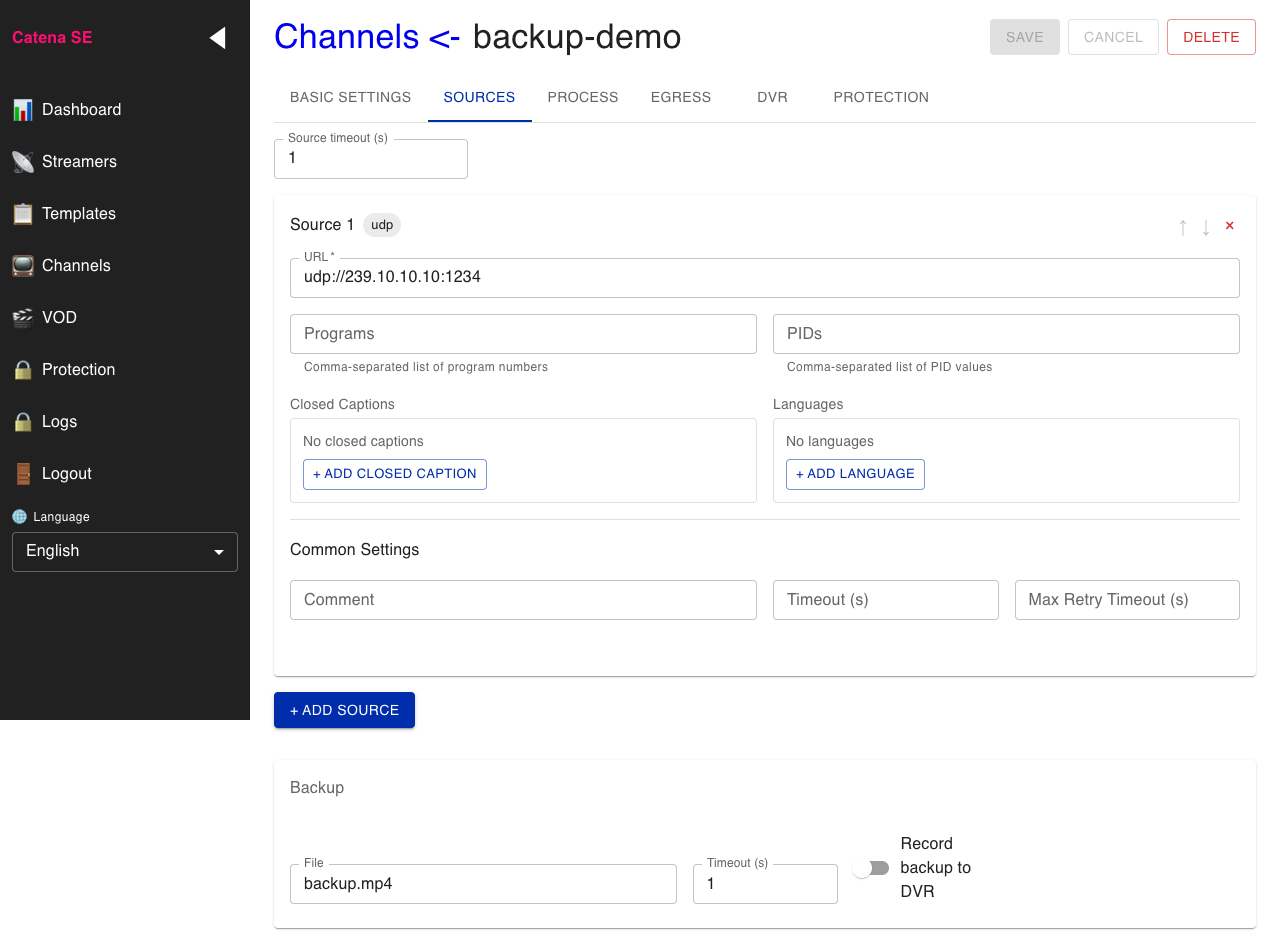Open the VOD section icon

[x=23, y=317]
